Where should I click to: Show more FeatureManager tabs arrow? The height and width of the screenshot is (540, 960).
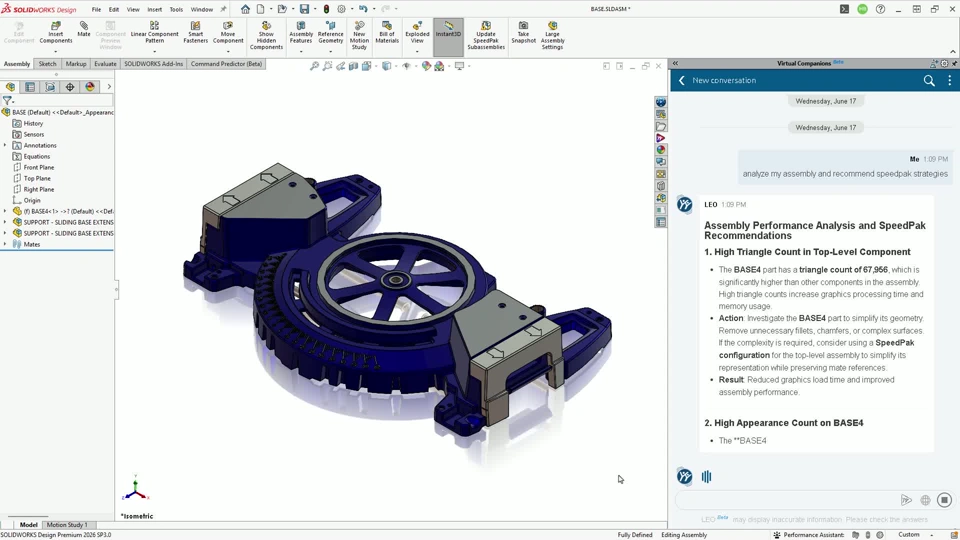click(109, 87)
